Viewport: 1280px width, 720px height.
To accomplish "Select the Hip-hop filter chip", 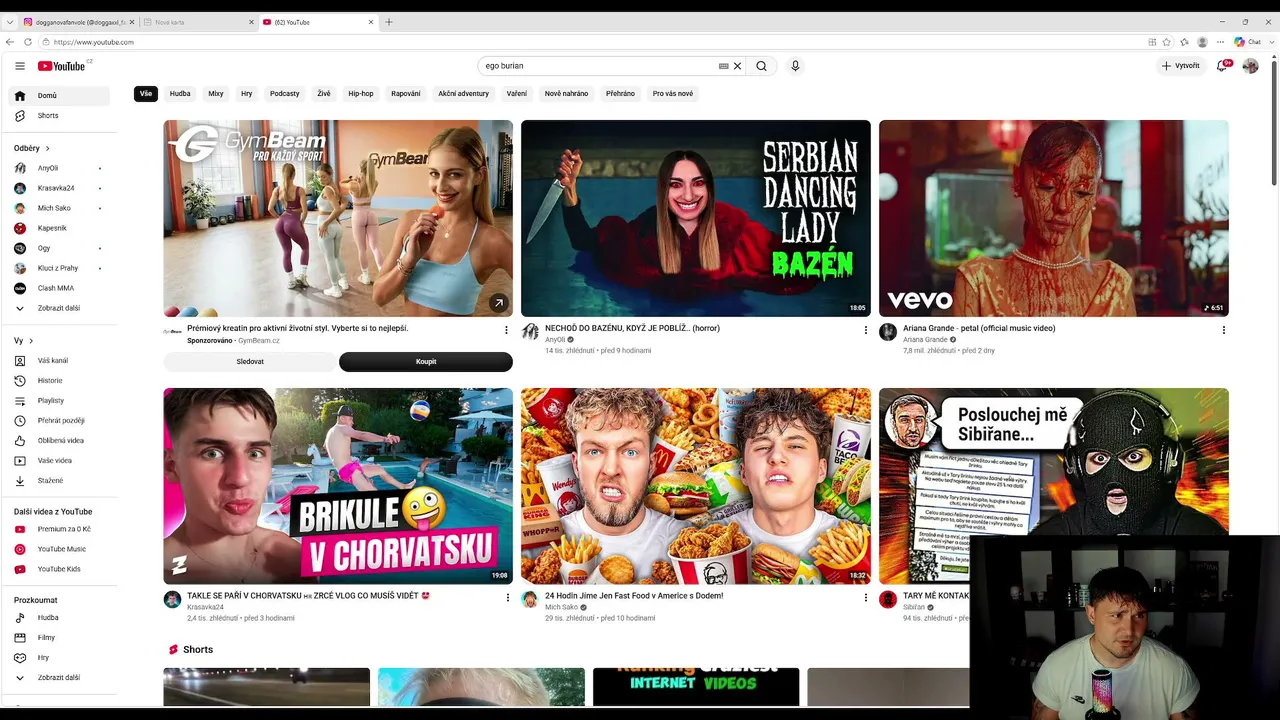I will (x=361, y=94).
